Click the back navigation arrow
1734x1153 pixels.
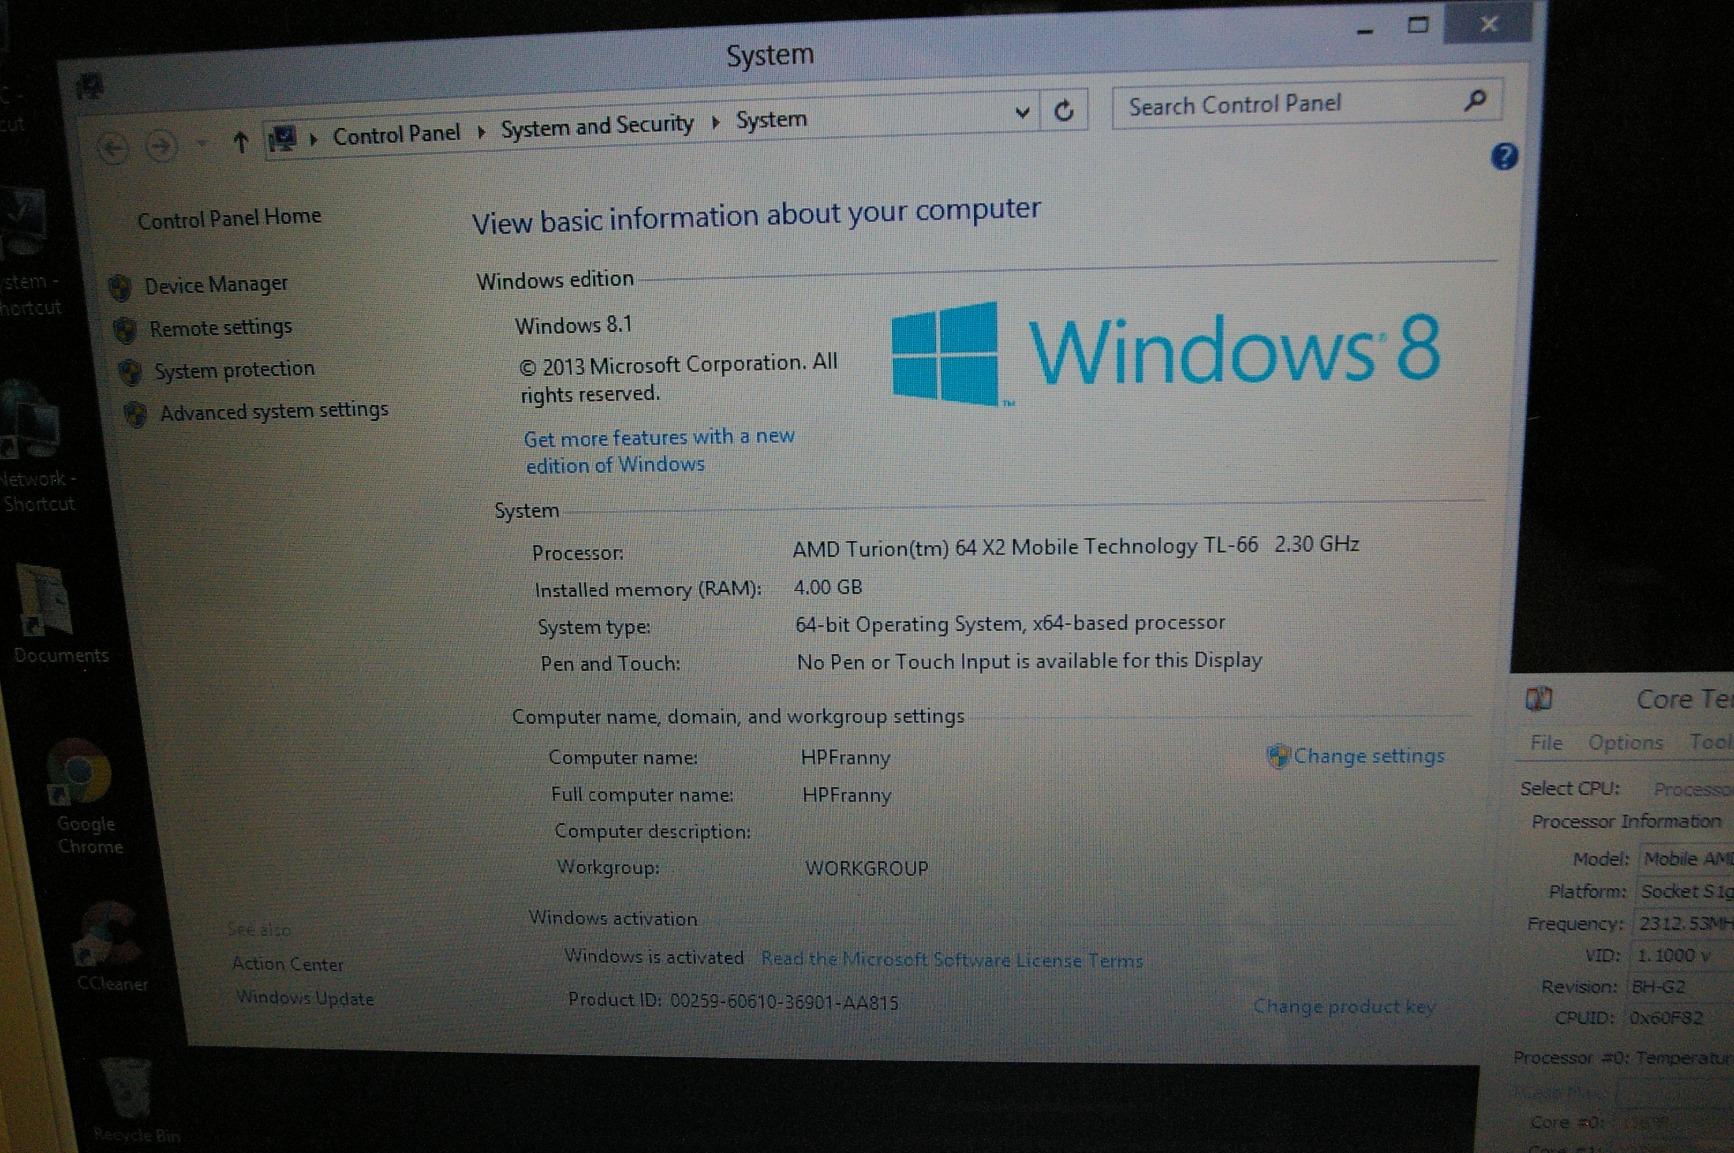(x=113, y=147)
